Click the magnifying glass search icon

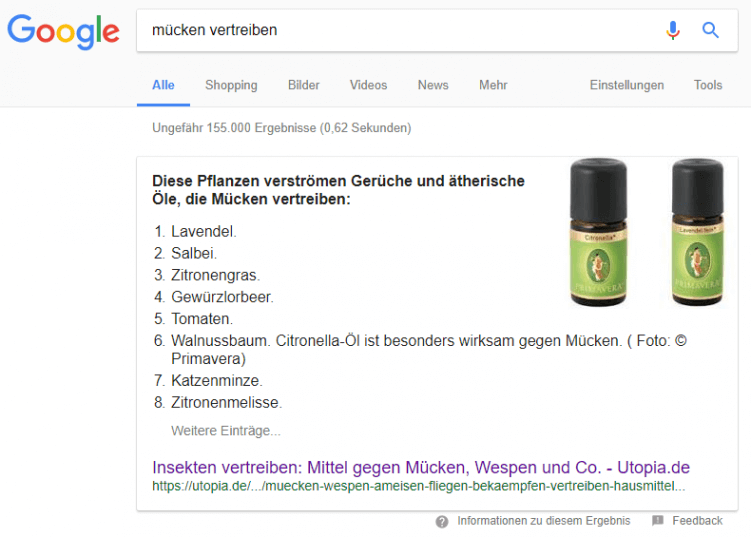click(x=711, y=30)
